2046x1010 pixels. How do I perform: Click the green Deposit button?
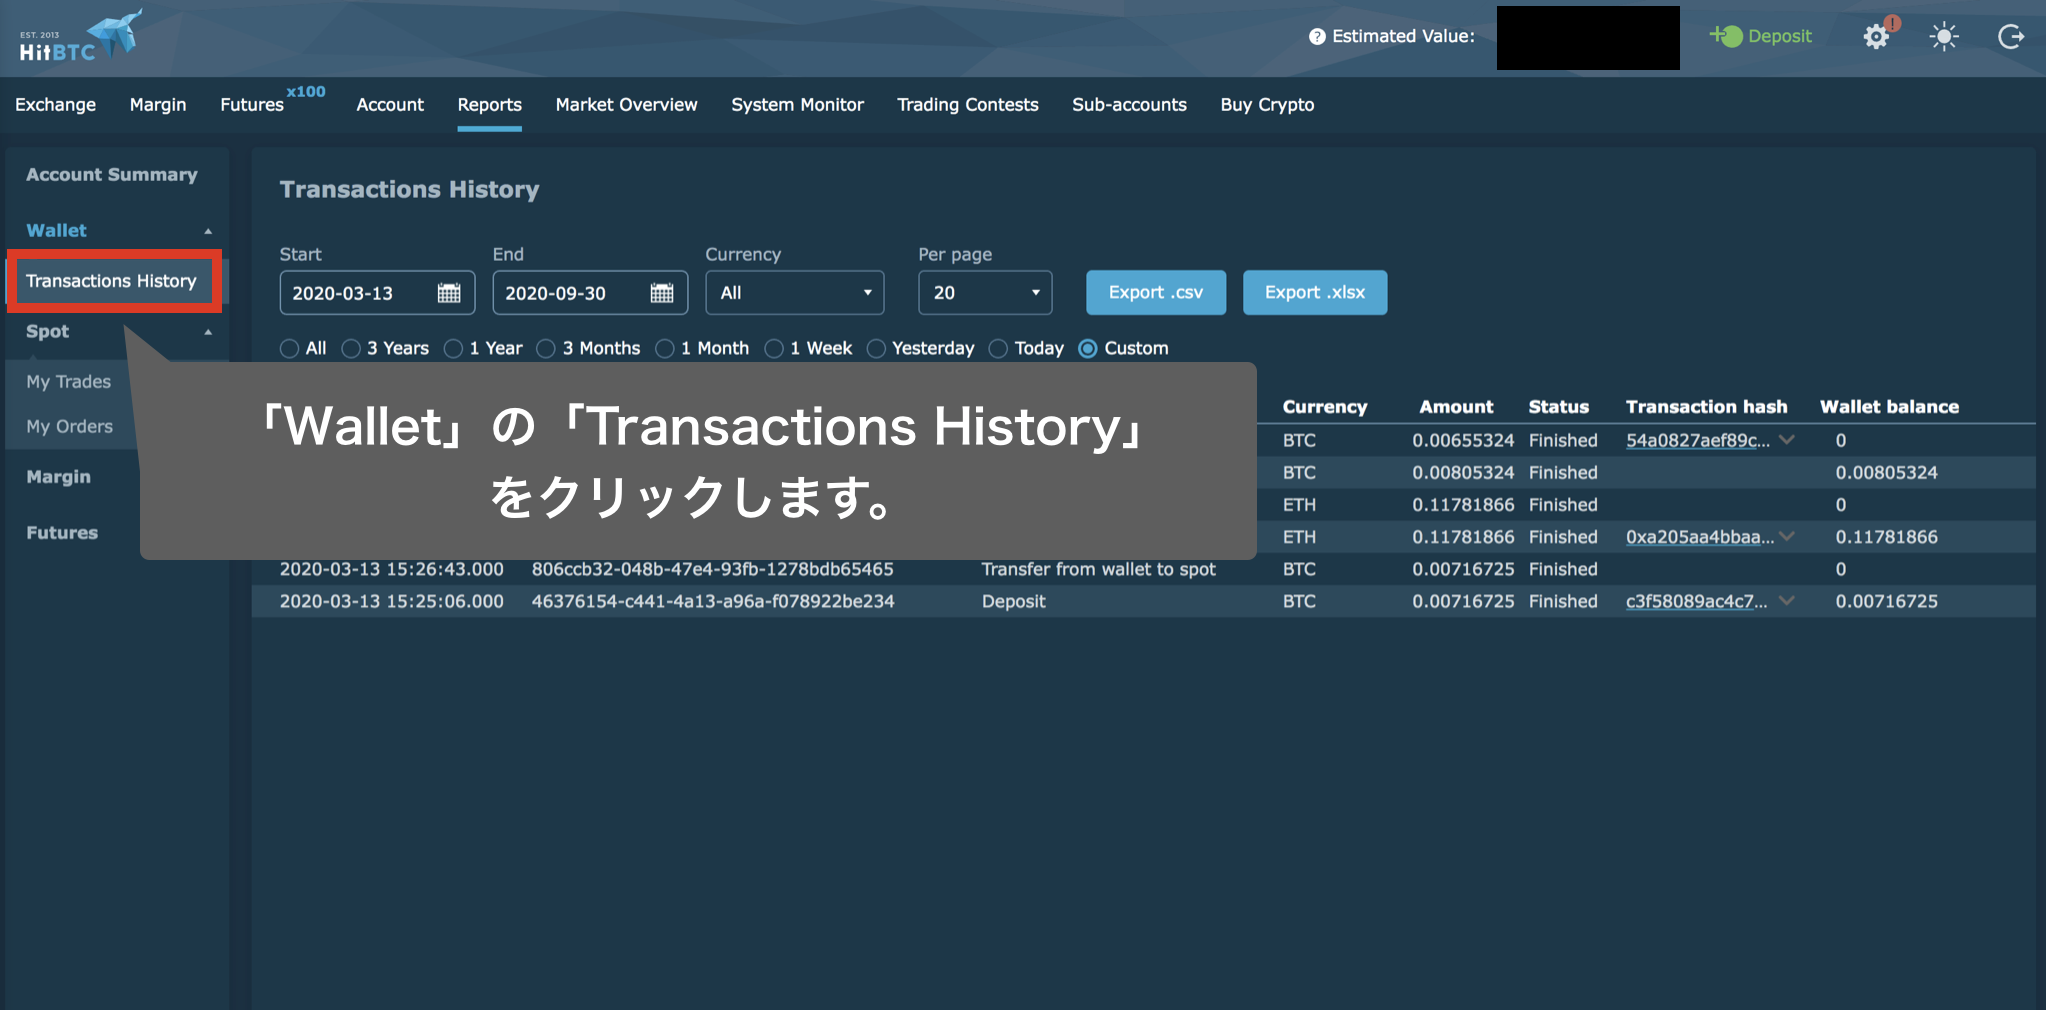tap(1761, 36)
